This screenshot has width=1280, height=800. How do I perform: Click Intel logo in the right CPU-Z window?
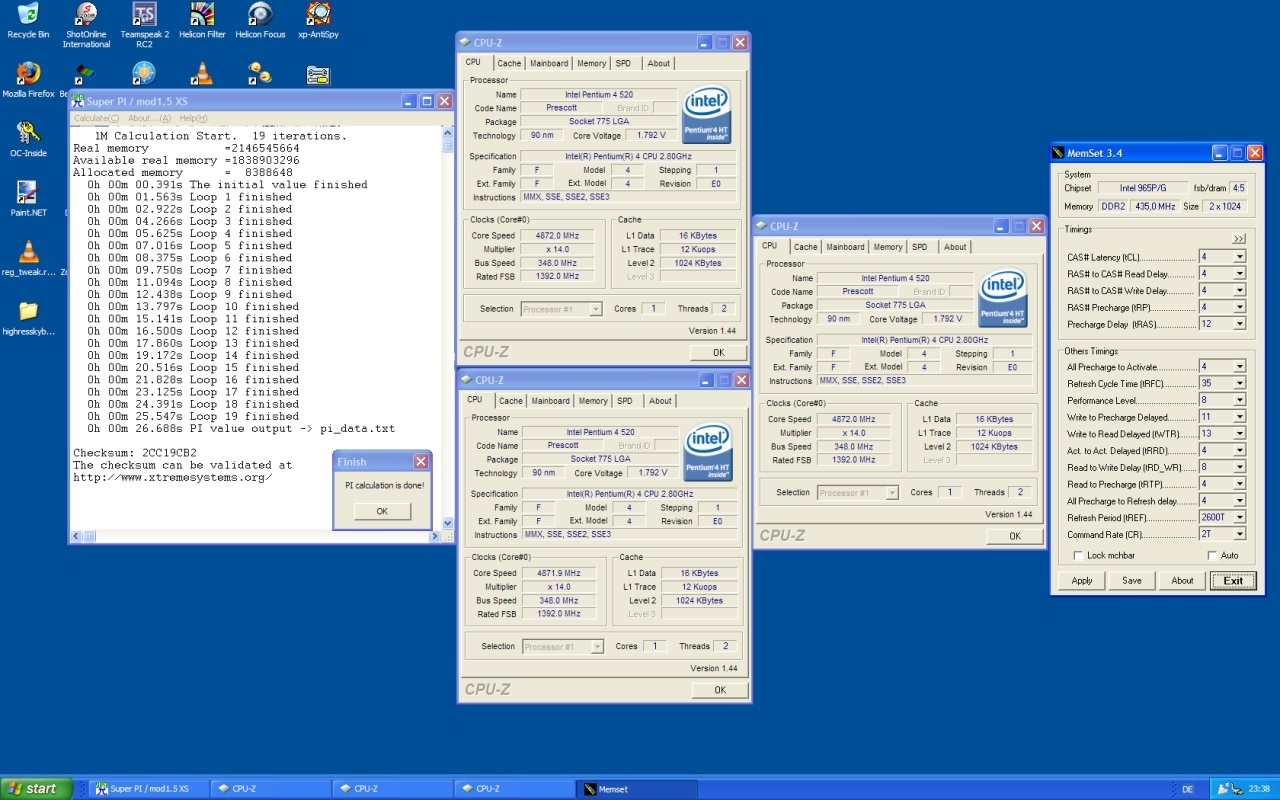(1002, 297)
